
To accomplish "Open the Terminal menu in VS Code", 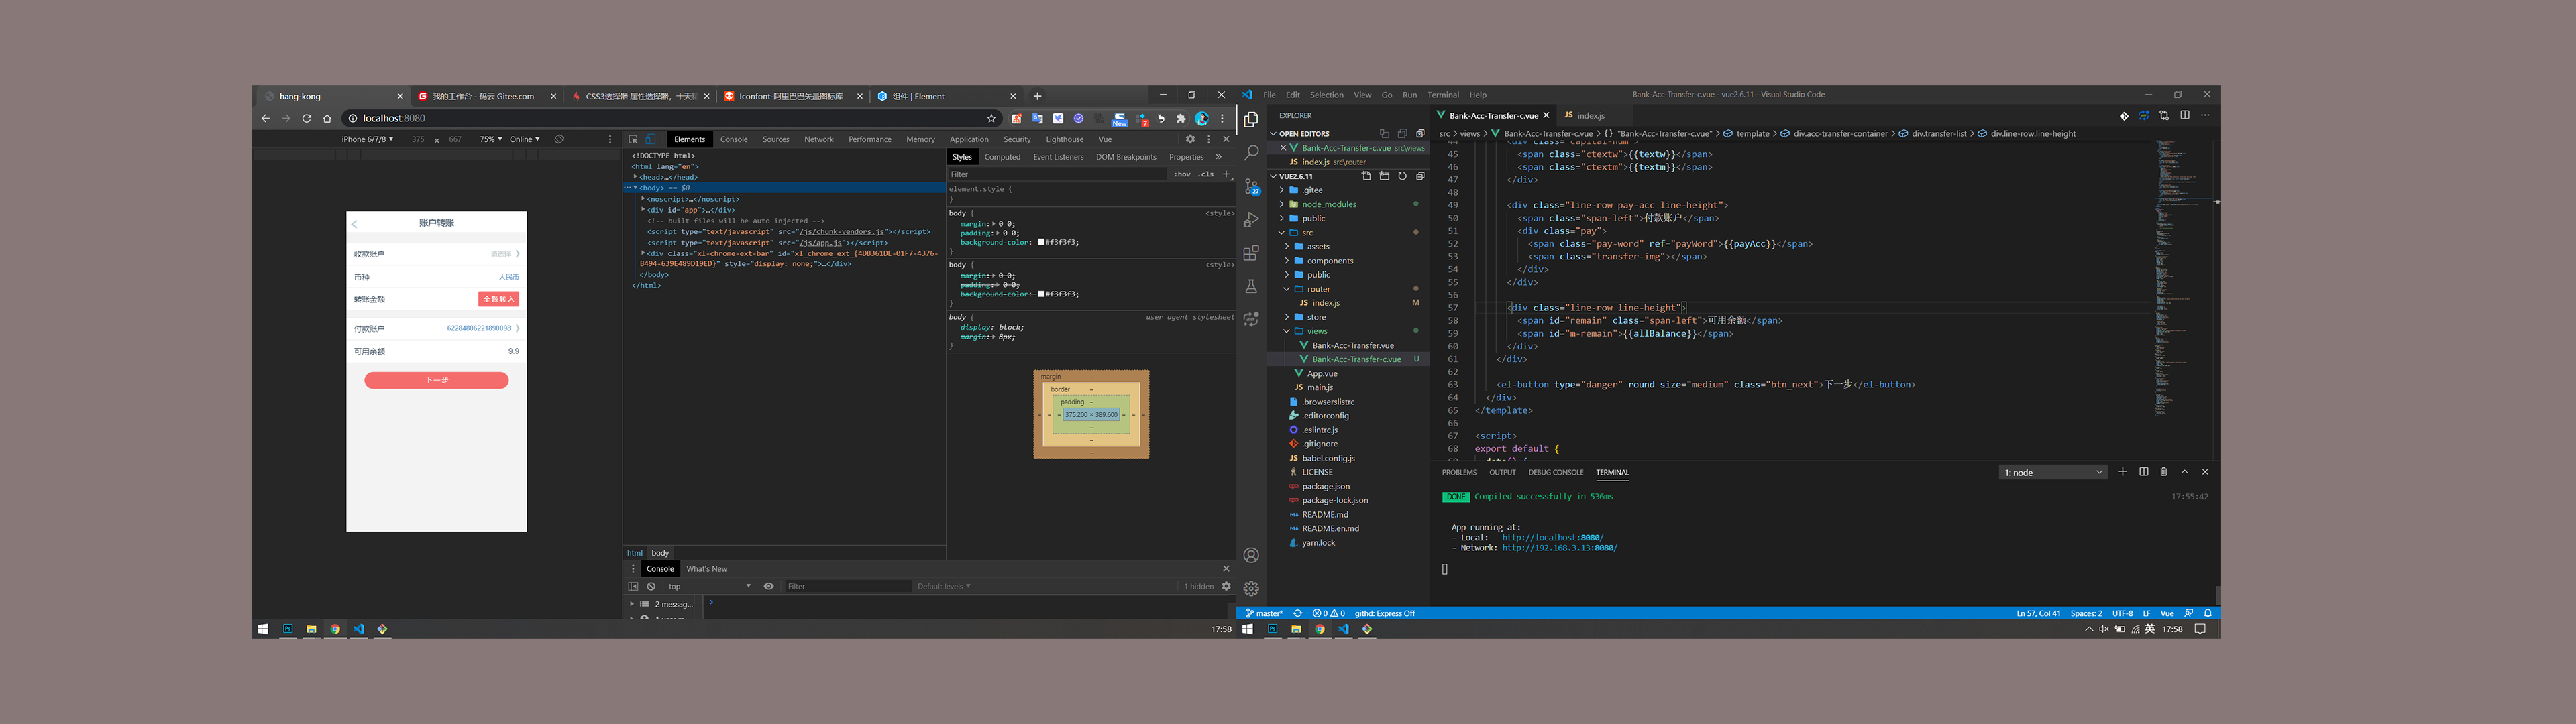I will [x=1442, y=95].
